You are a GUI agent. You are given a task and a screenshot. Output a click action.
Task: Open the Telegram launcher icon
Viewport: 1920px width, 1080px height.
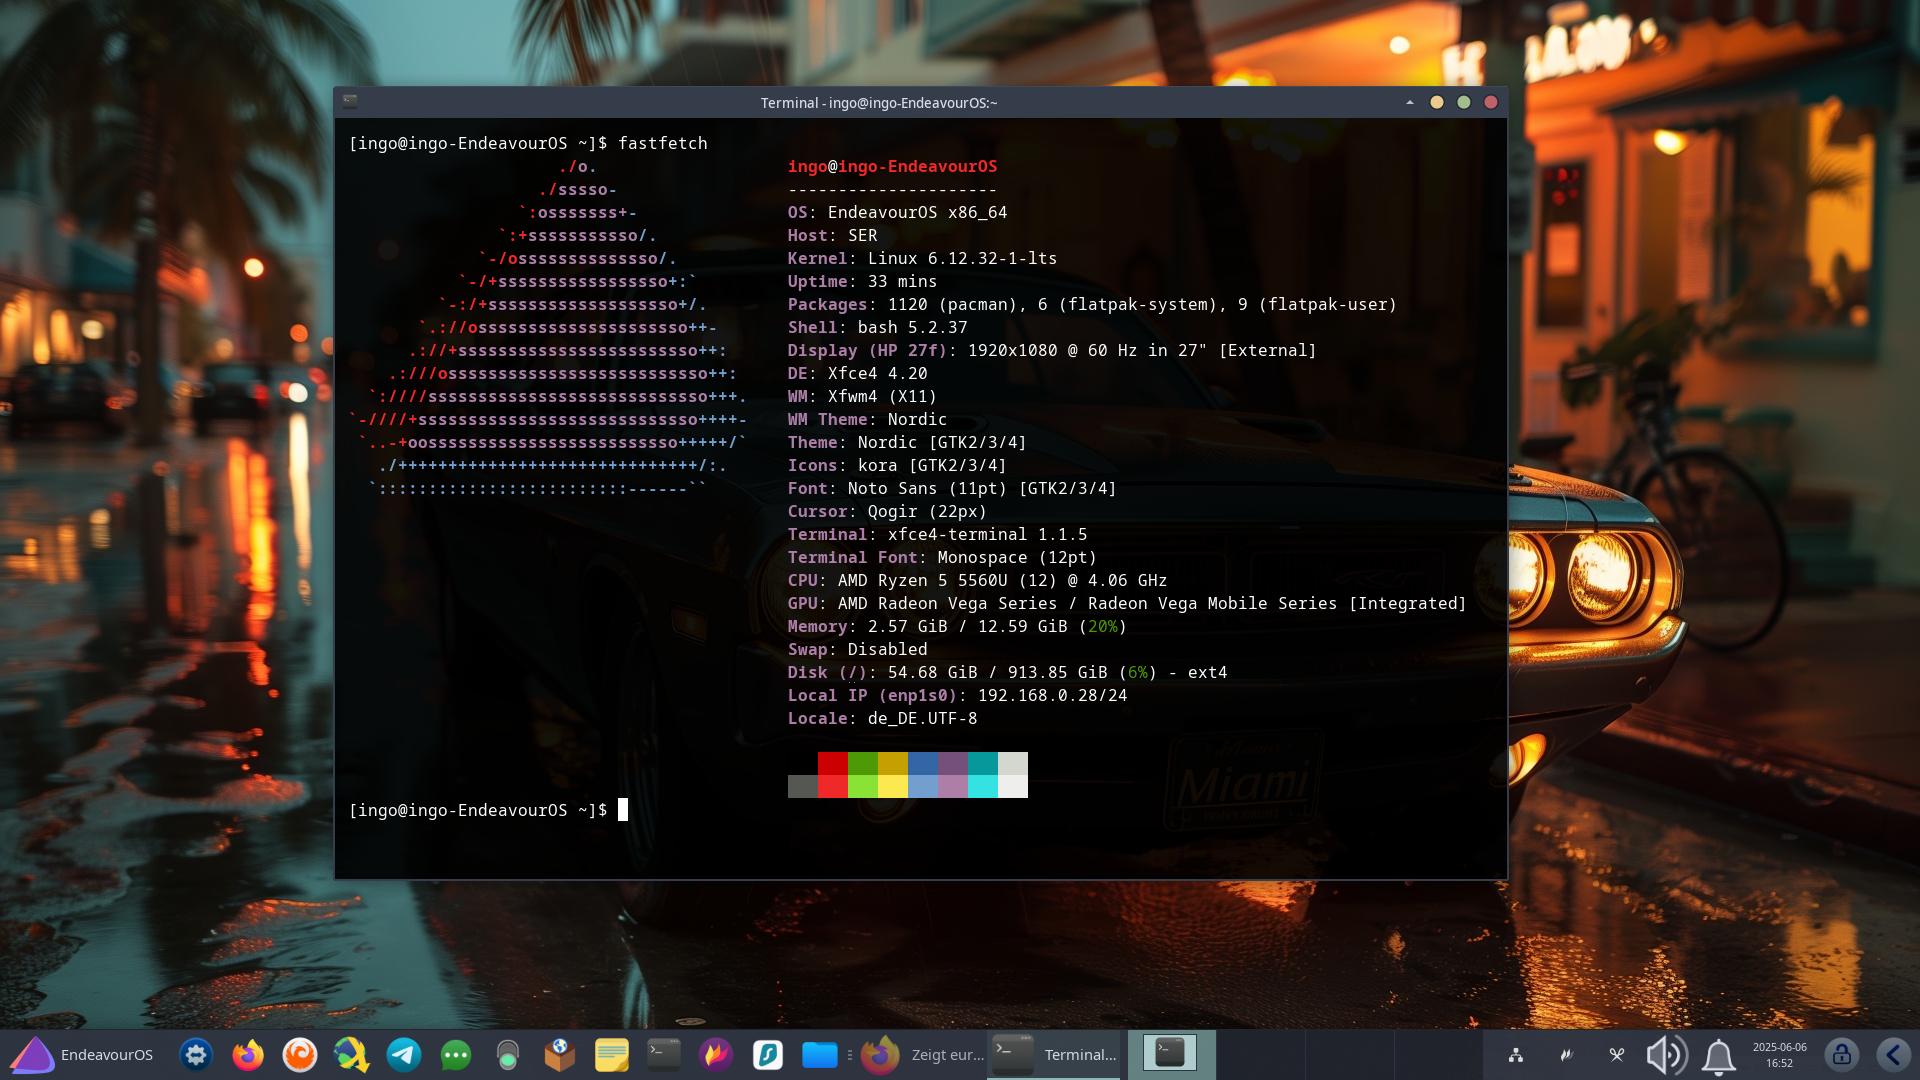pyautogui.click(x=404, y=1055)
